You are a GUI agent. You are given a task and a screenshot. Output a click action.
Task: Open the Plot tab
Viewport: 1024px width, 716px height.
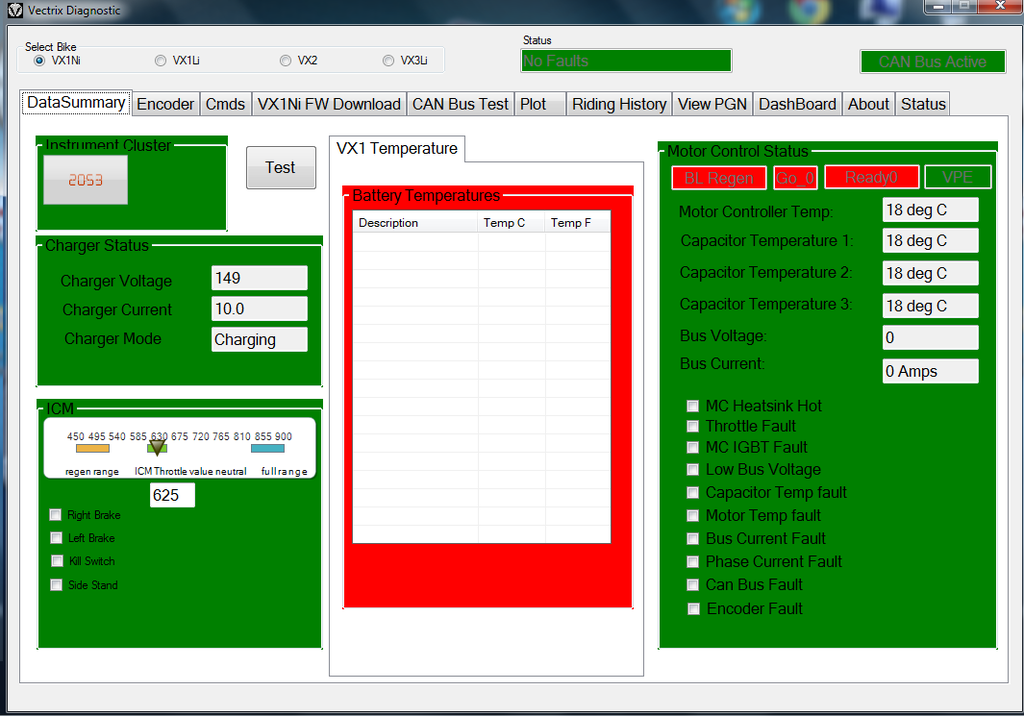(539, 105)
